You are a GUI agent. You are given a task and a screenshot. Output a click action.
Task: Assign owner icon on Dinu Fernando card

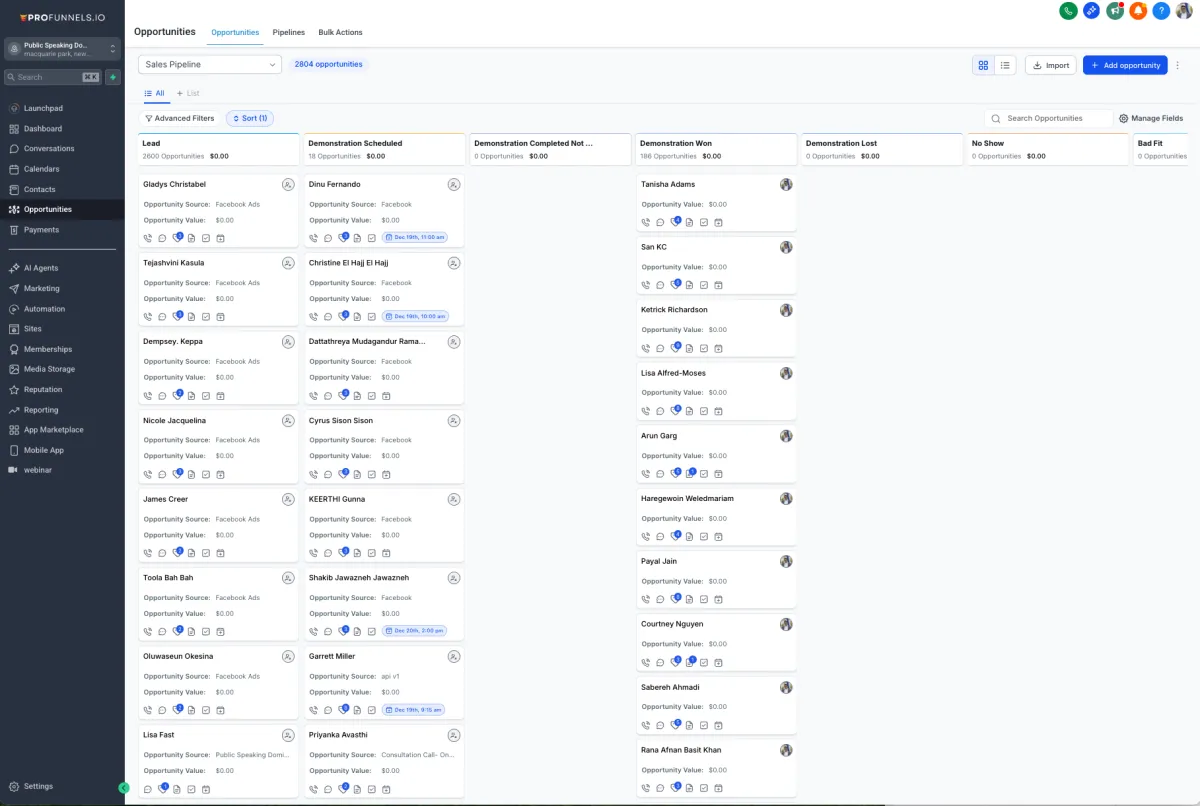click(x=454, y=185)
